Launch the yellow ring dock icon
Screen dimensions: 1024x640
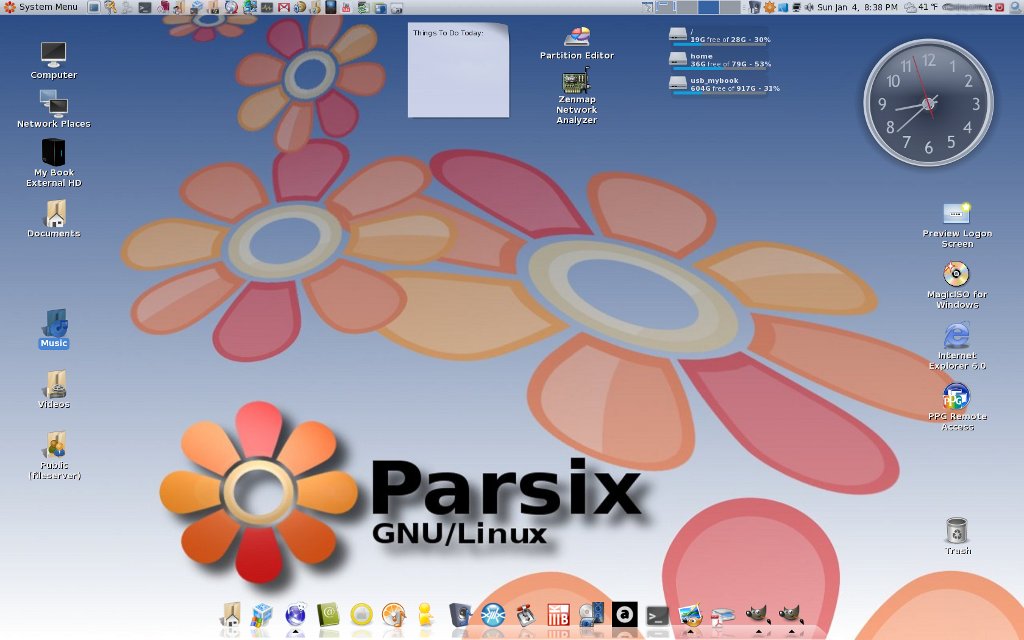(361, 615)
